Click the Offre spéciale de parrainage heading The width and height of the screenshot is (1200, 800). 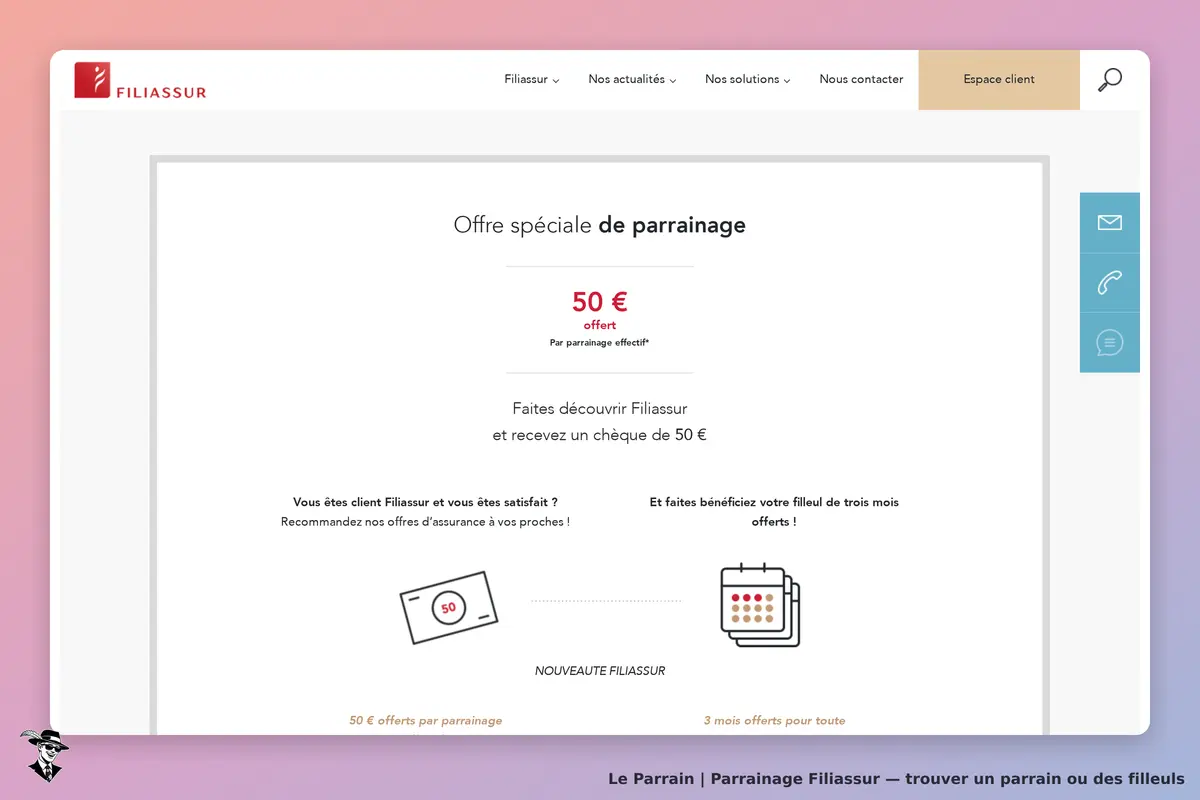tap(600, 225)
